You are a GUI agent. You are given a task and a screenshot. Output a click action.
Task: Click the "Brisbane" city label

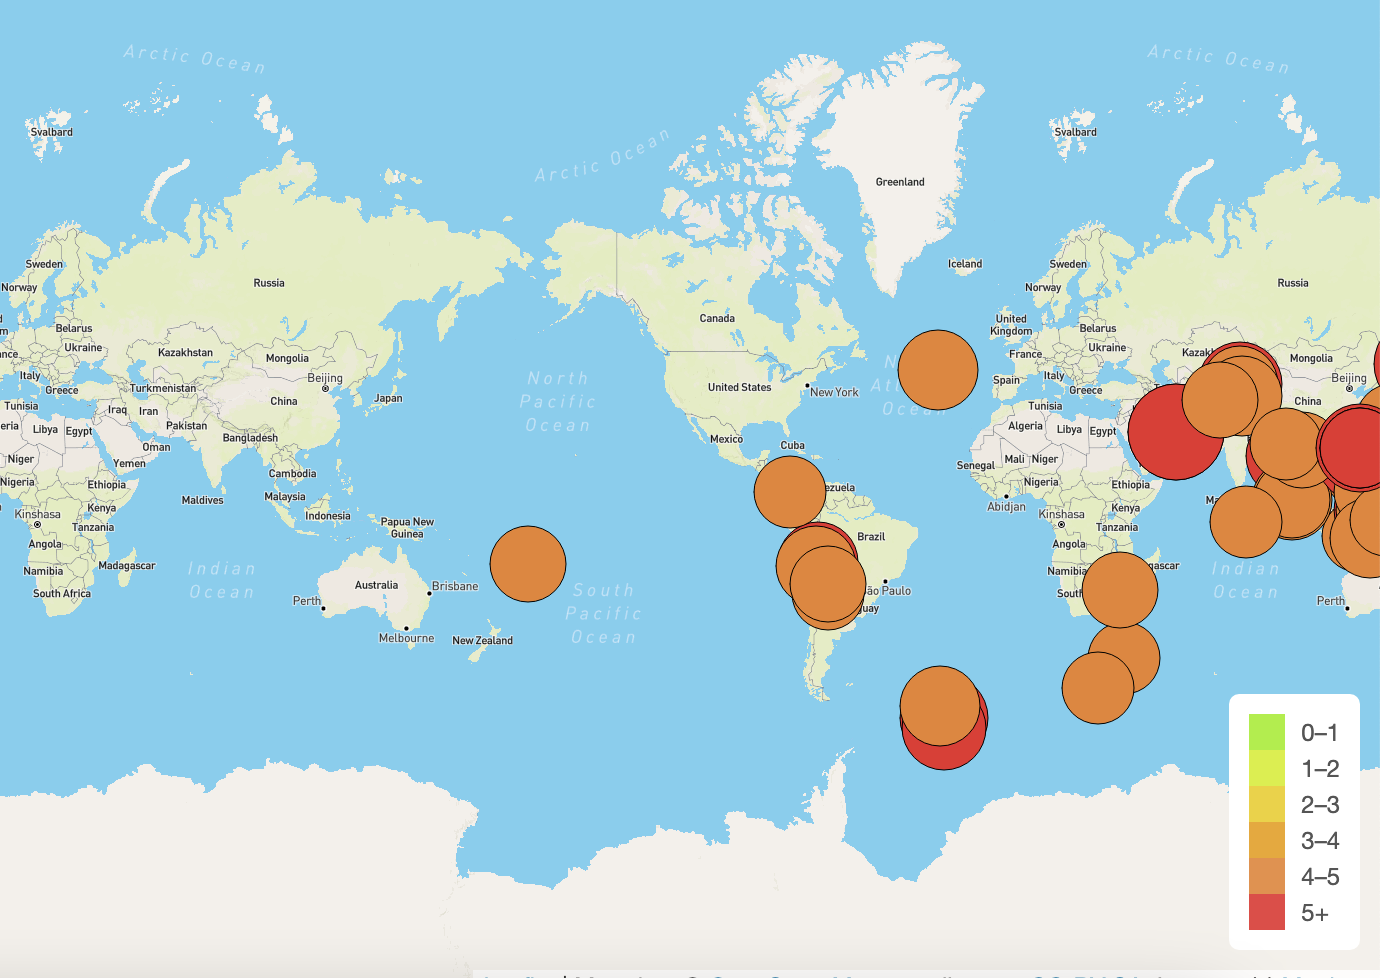pyautogui.click(x=455, y=586)
